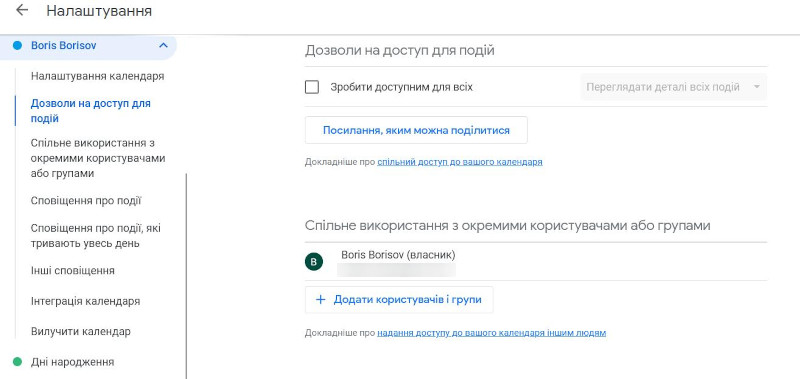Open надання доступу до вашого календаря link
Viewport: 800px width, 379px height.
tap(492, 333)
